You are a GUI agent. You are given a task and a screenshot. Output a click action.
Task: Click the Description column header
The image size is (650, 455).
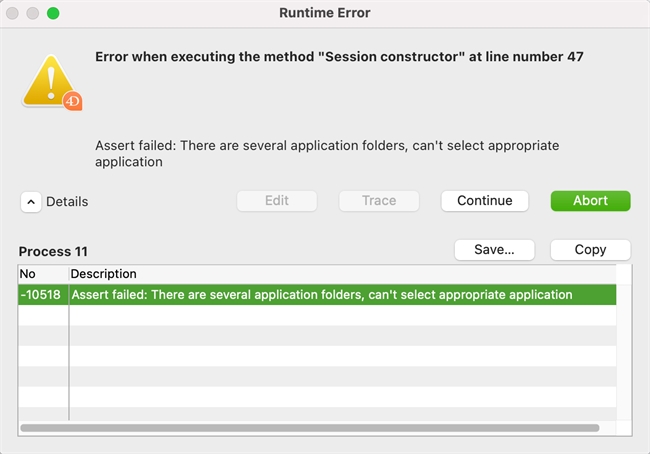[103, 273]
